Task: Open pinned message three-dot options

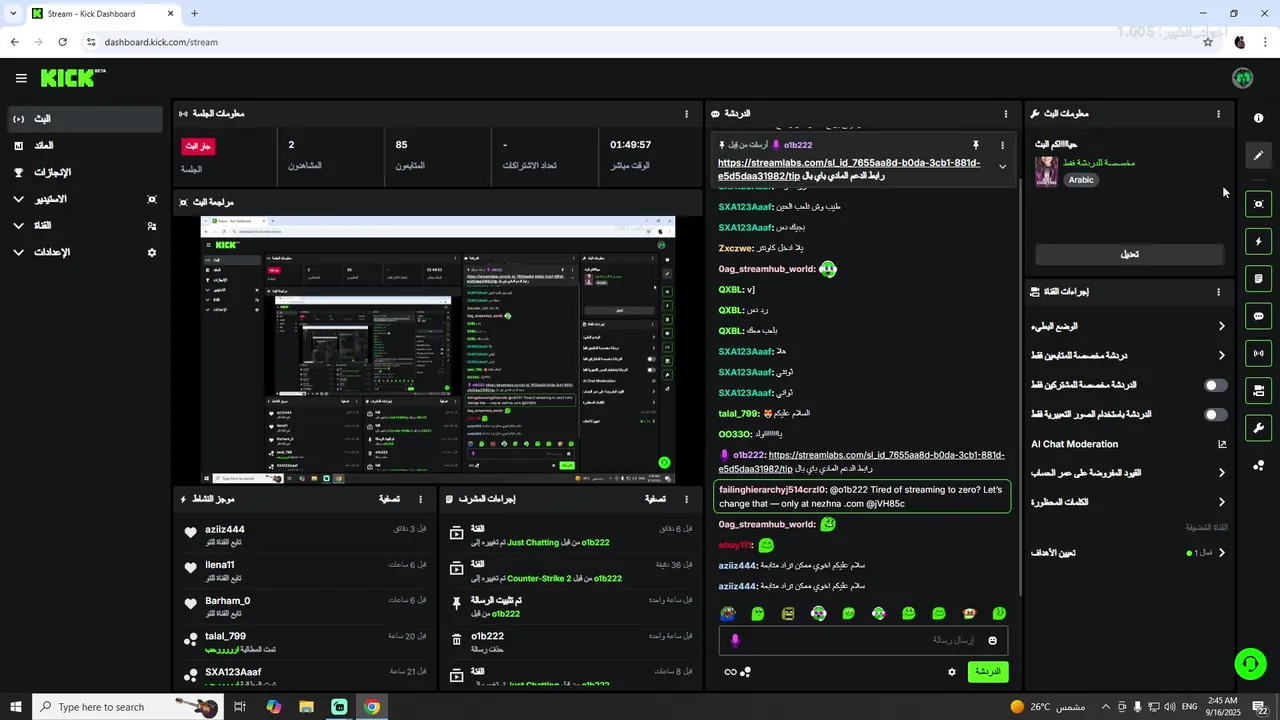Action: pos(1002,145)
